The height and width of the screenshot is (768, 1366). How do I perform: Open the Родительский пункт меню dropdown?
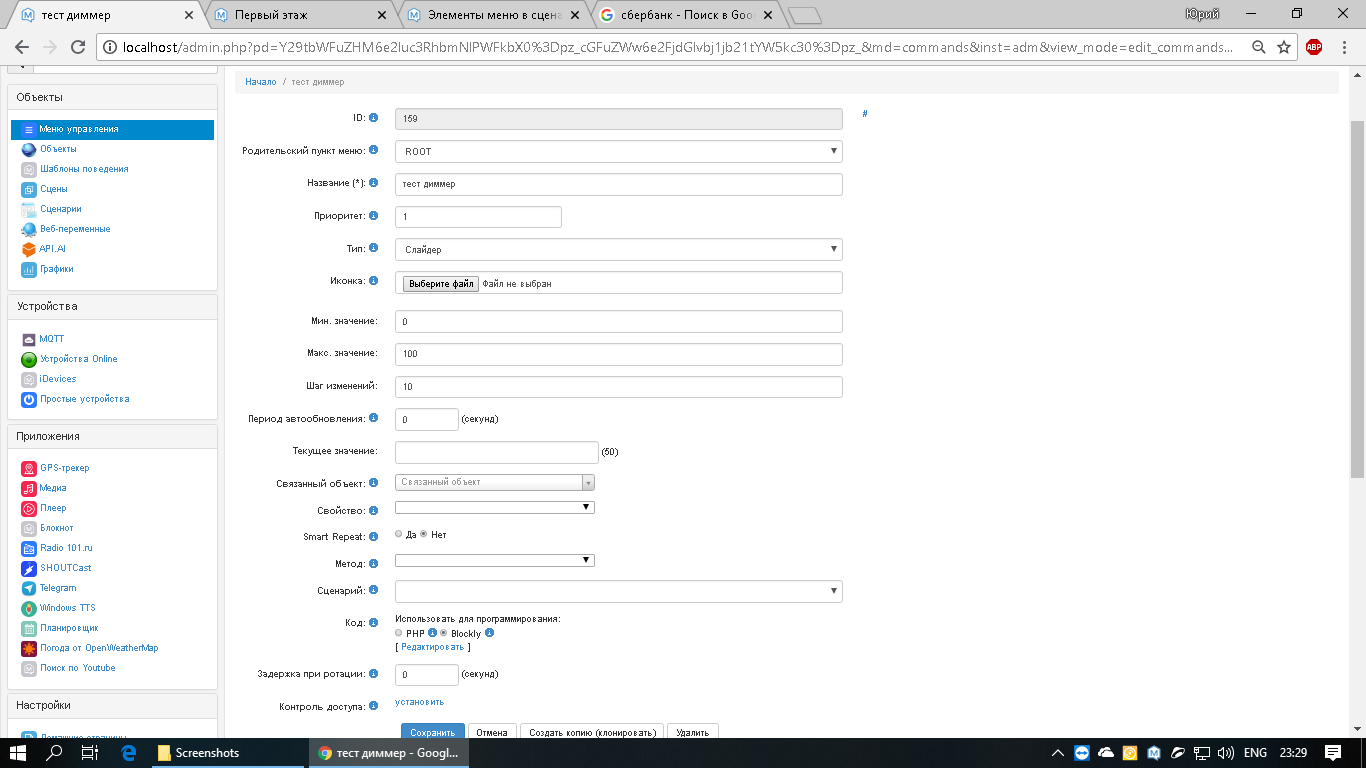(618, 151)
